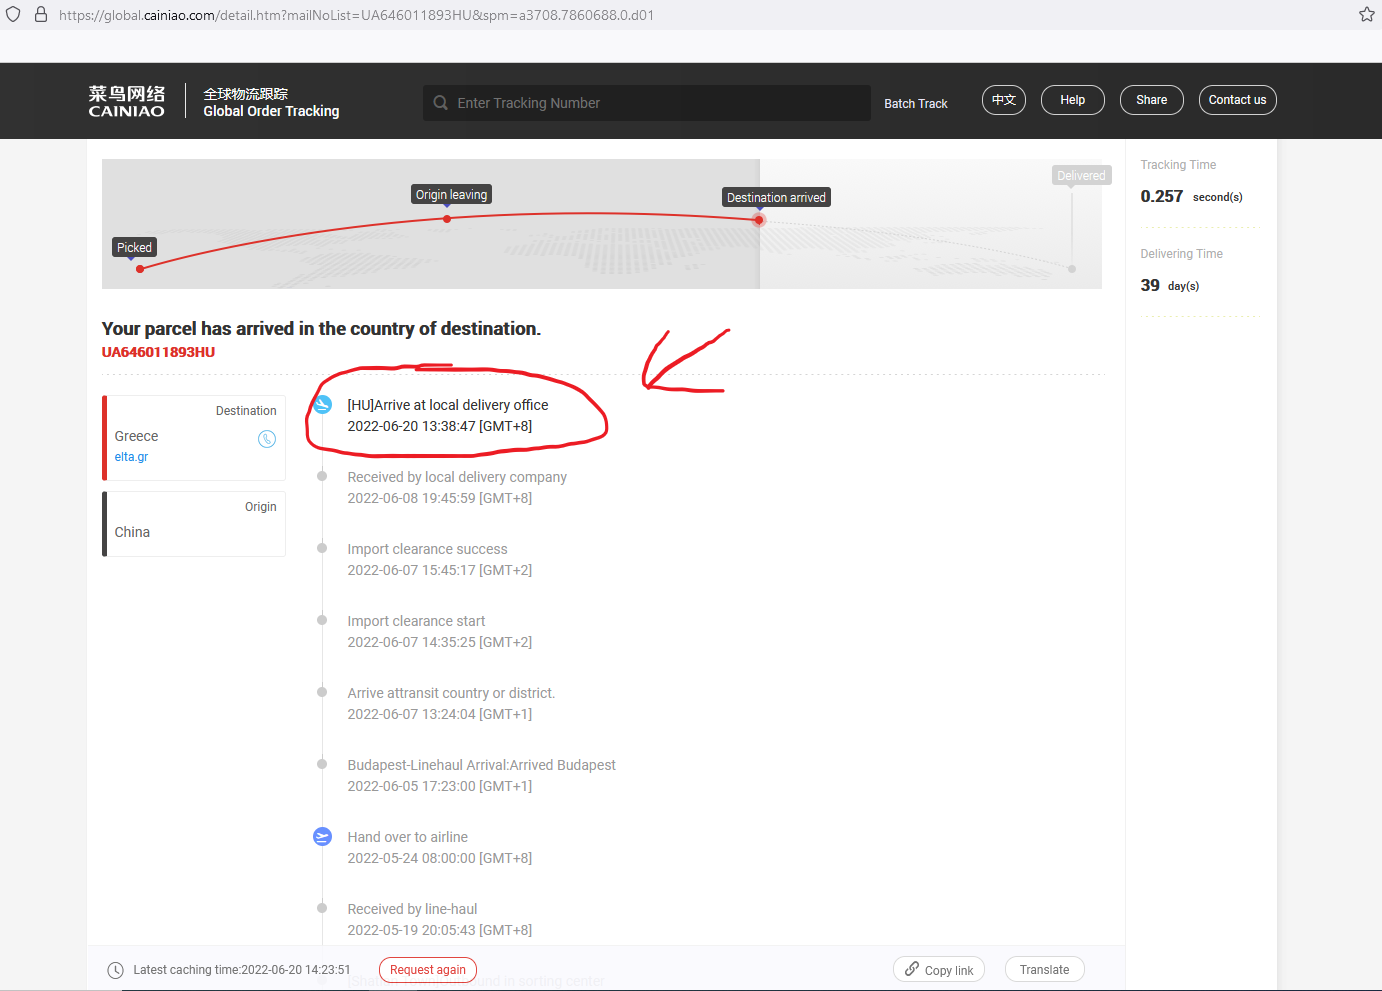This screenshot has height=991, width=1382.
Task: Click timestamp 2022-05-24 08:00:00 [GMT+8]
Action: coord(440,858)
